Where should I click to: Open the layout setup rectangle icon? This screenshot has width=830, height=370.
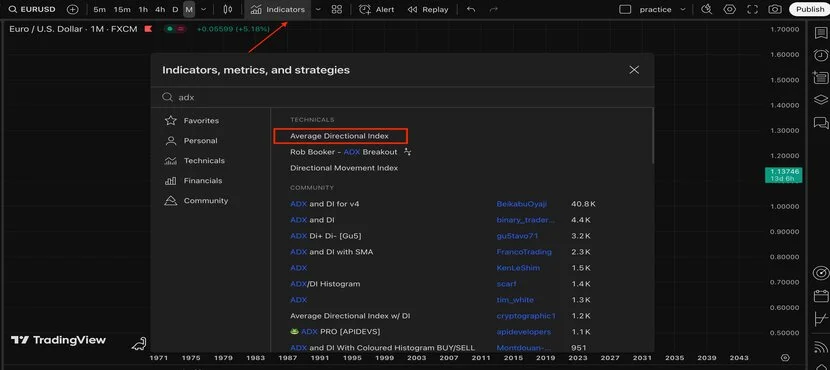[x=625, y=10]
